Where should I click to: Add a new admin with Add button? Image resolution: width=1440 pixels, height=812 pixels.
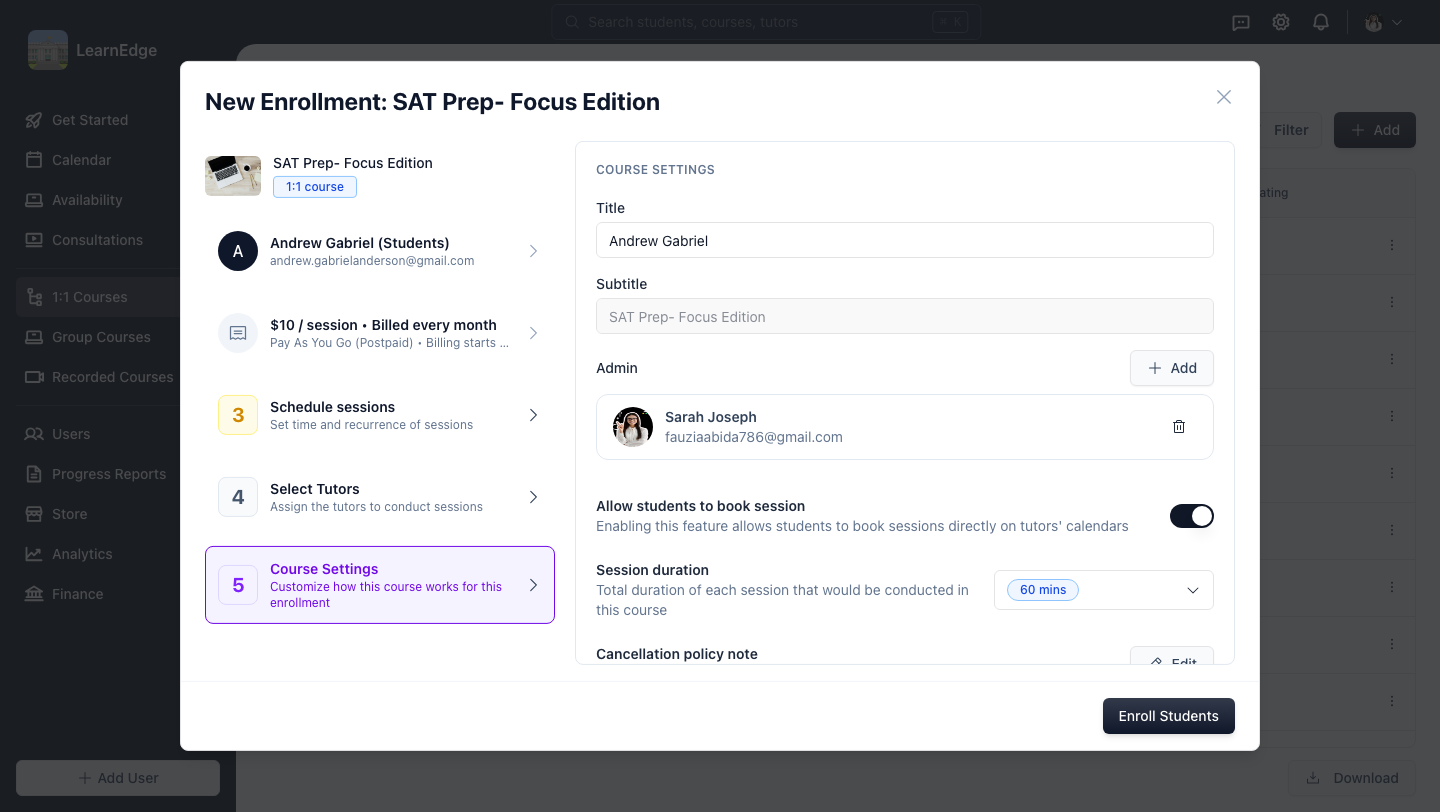pos(1172,368)
